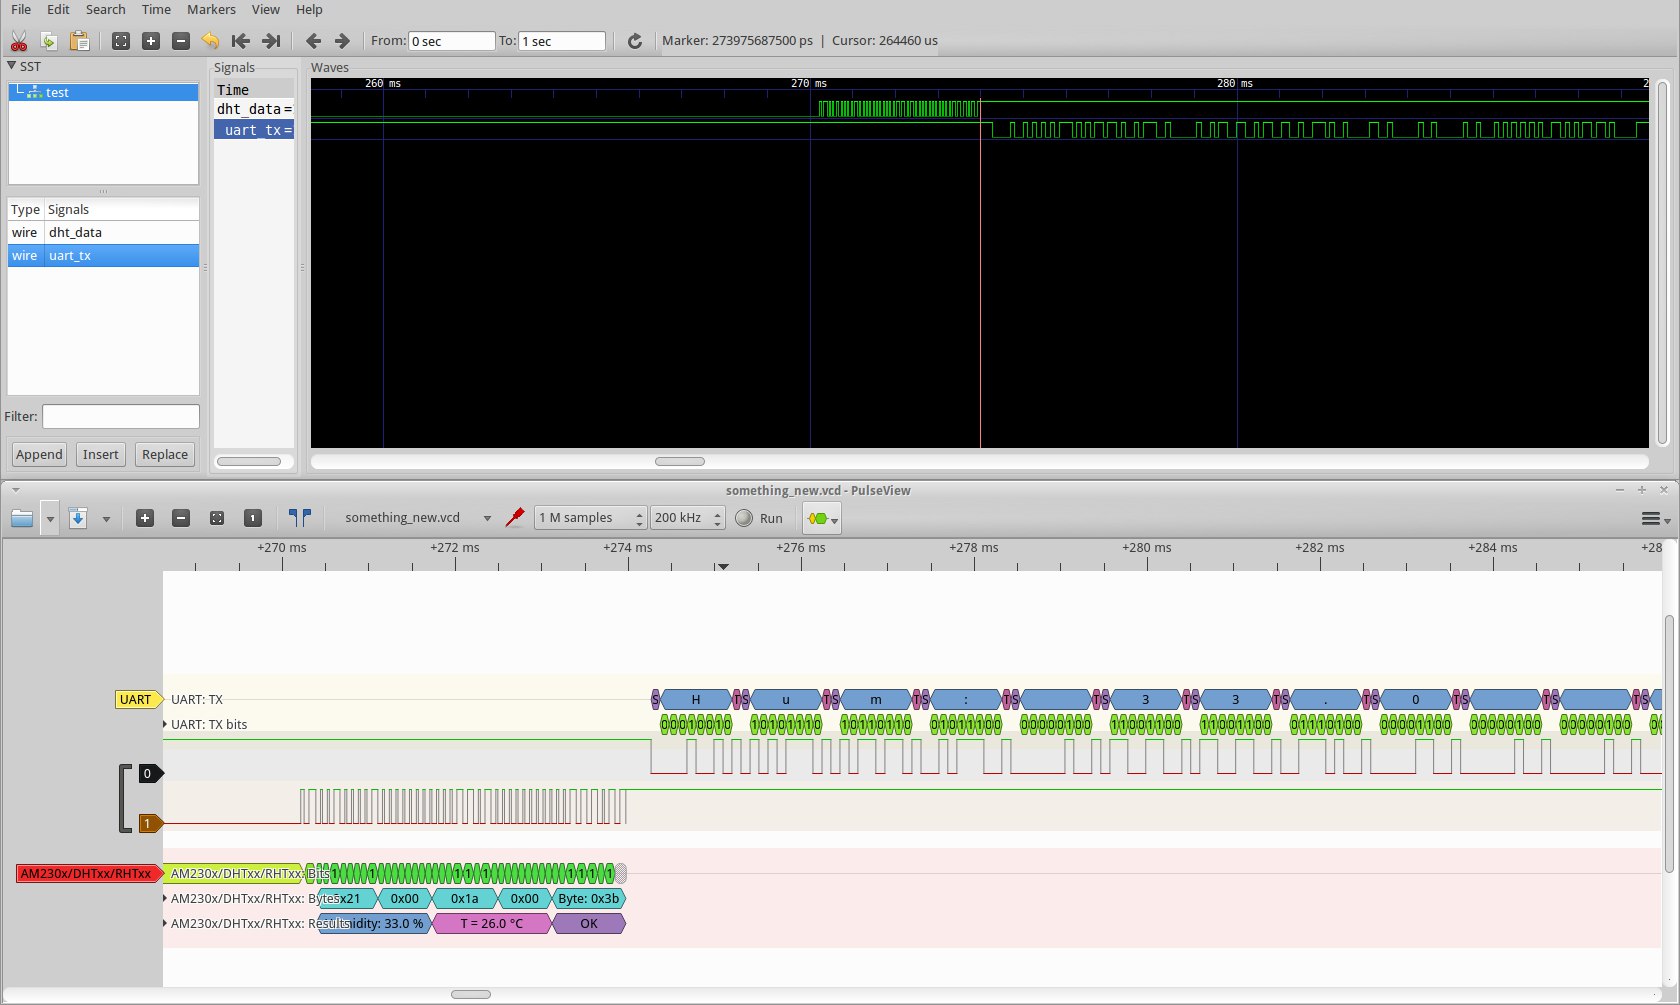Click the Cut scissors icon in GTKWave

(19, 41)
